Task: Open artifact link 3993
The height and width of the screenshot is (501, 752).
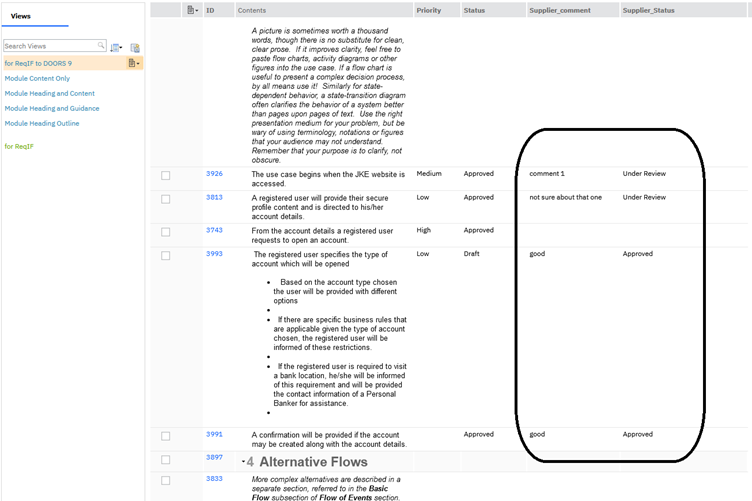Action: coord(214,254)
